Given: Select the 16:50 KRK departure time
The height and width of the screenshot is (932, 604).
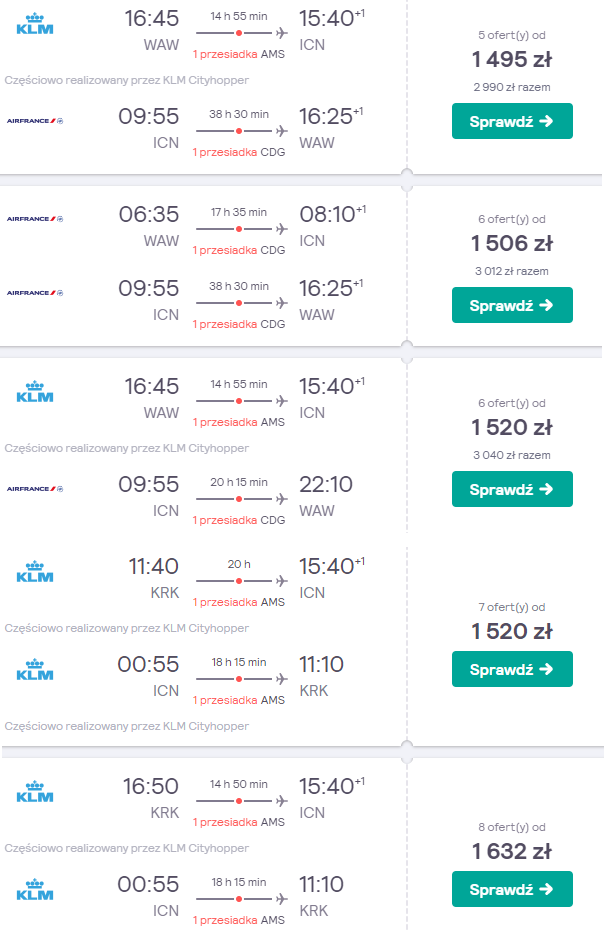Looking at the screenshot, I should point(149,788).
